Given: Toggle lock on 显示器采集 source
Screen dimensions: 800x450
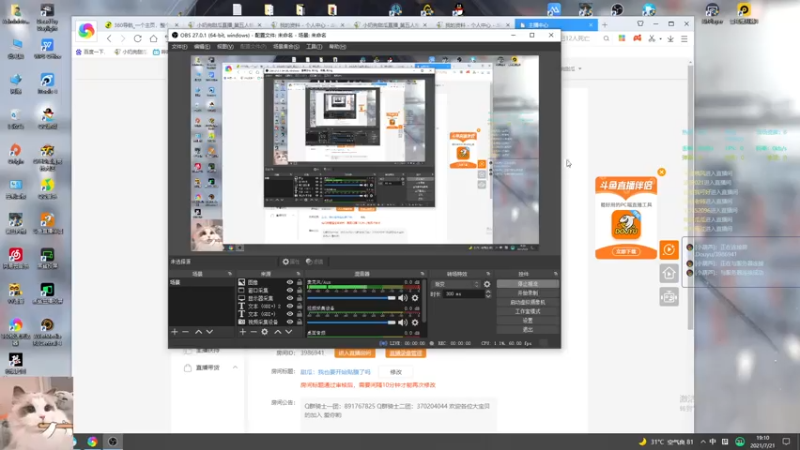Looking at the screenshot, I should coord(299,298).
